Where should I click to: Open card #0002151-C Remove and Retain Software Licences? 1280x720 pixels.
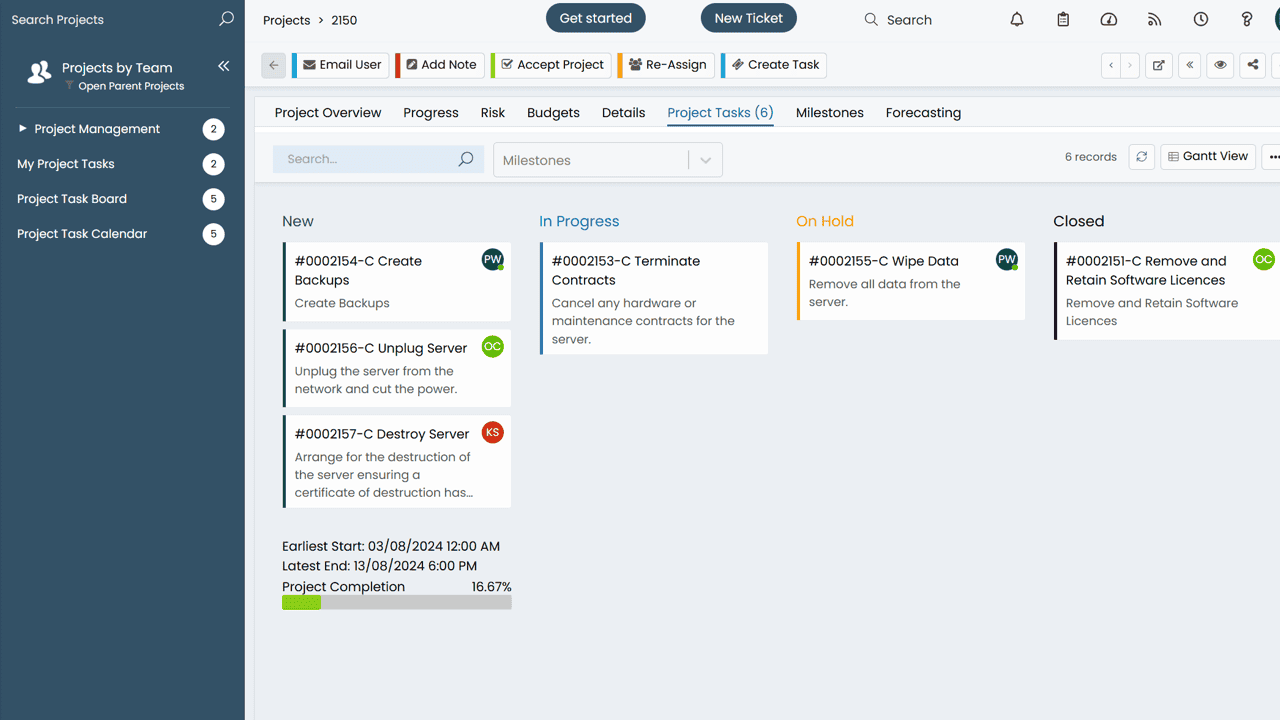coord(1167,290)
